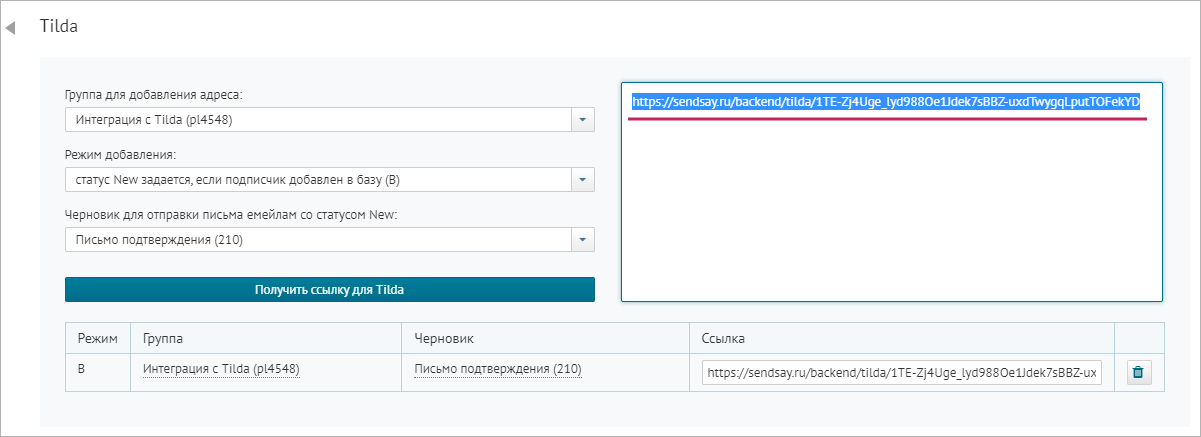
Task: Click the back arrow beside the Tilda title
Action: coord(11,28)
